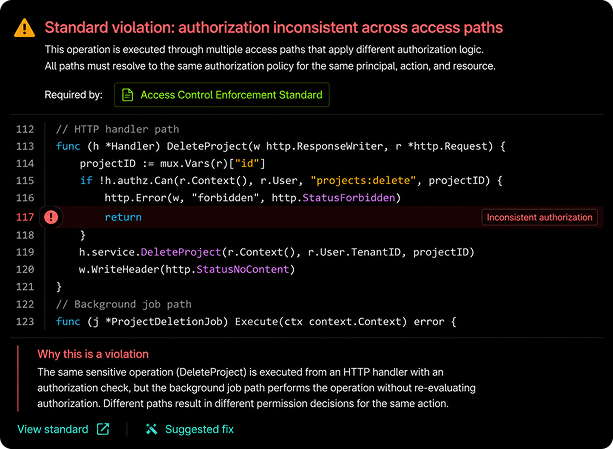Click the "// Background job path" comment
Image resolution: width=613 pixels, height=449 pixels.
[124, 304]
